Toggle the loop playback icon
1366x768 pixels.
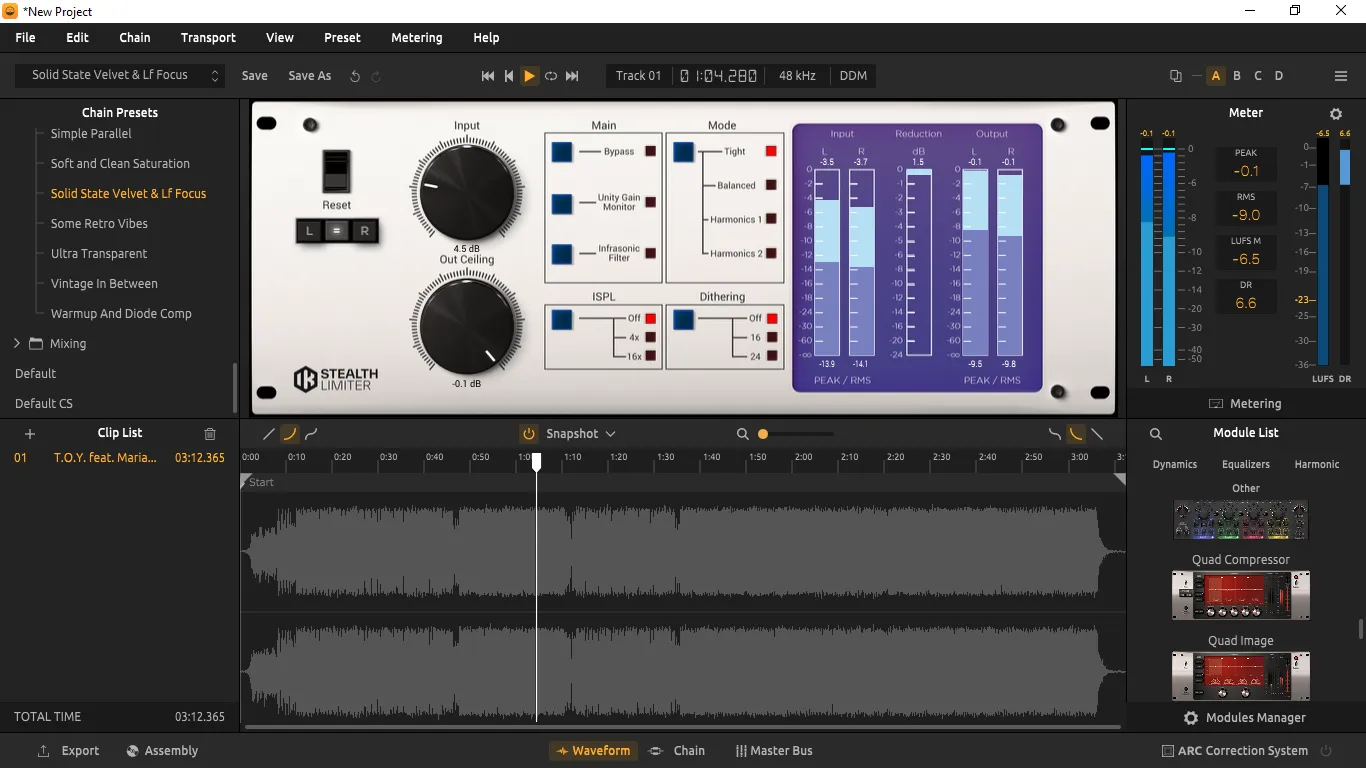pos(551,76)
